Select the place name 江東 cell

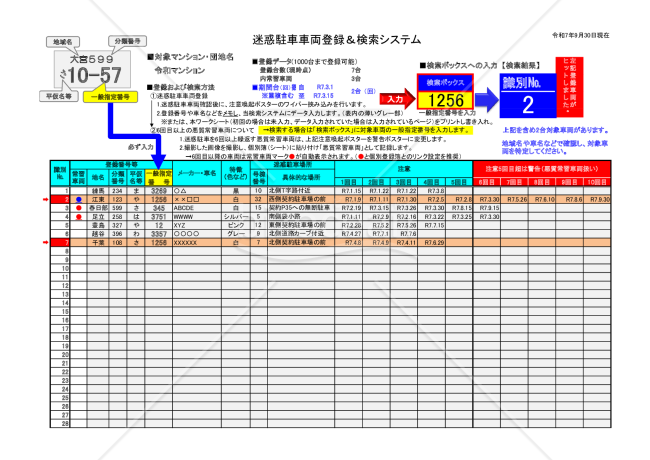tap(98, 200)
